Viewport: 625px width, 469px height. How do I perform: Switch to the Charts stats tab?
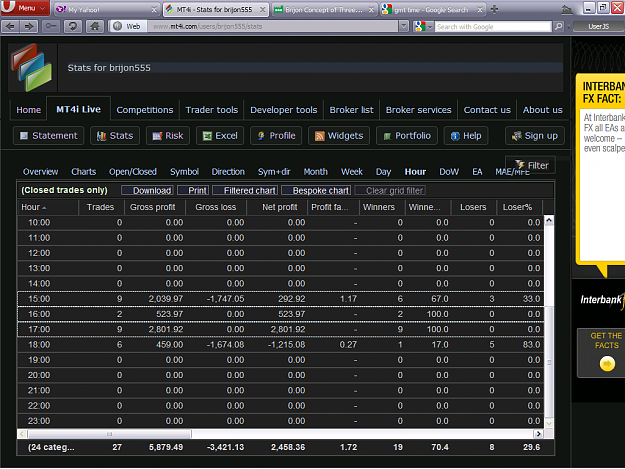[x=83, y=172]
